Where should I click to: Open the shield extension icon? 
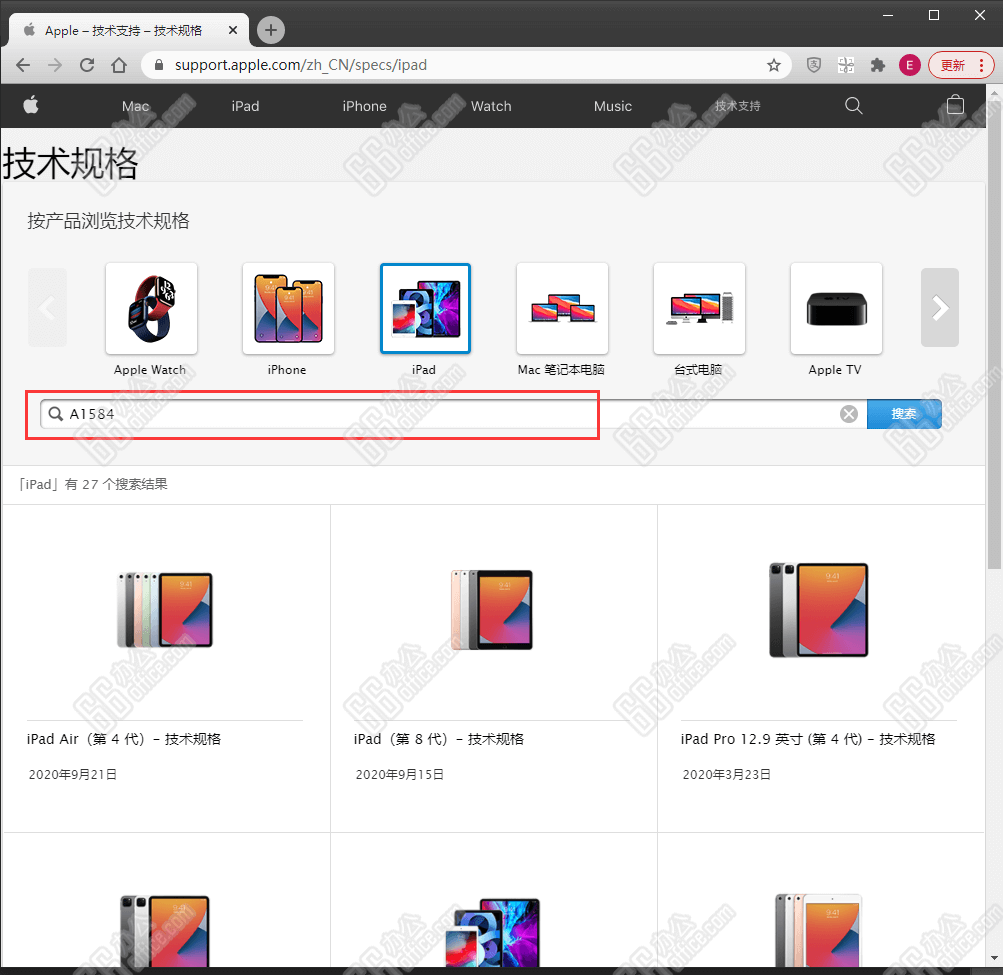(814, 65)
